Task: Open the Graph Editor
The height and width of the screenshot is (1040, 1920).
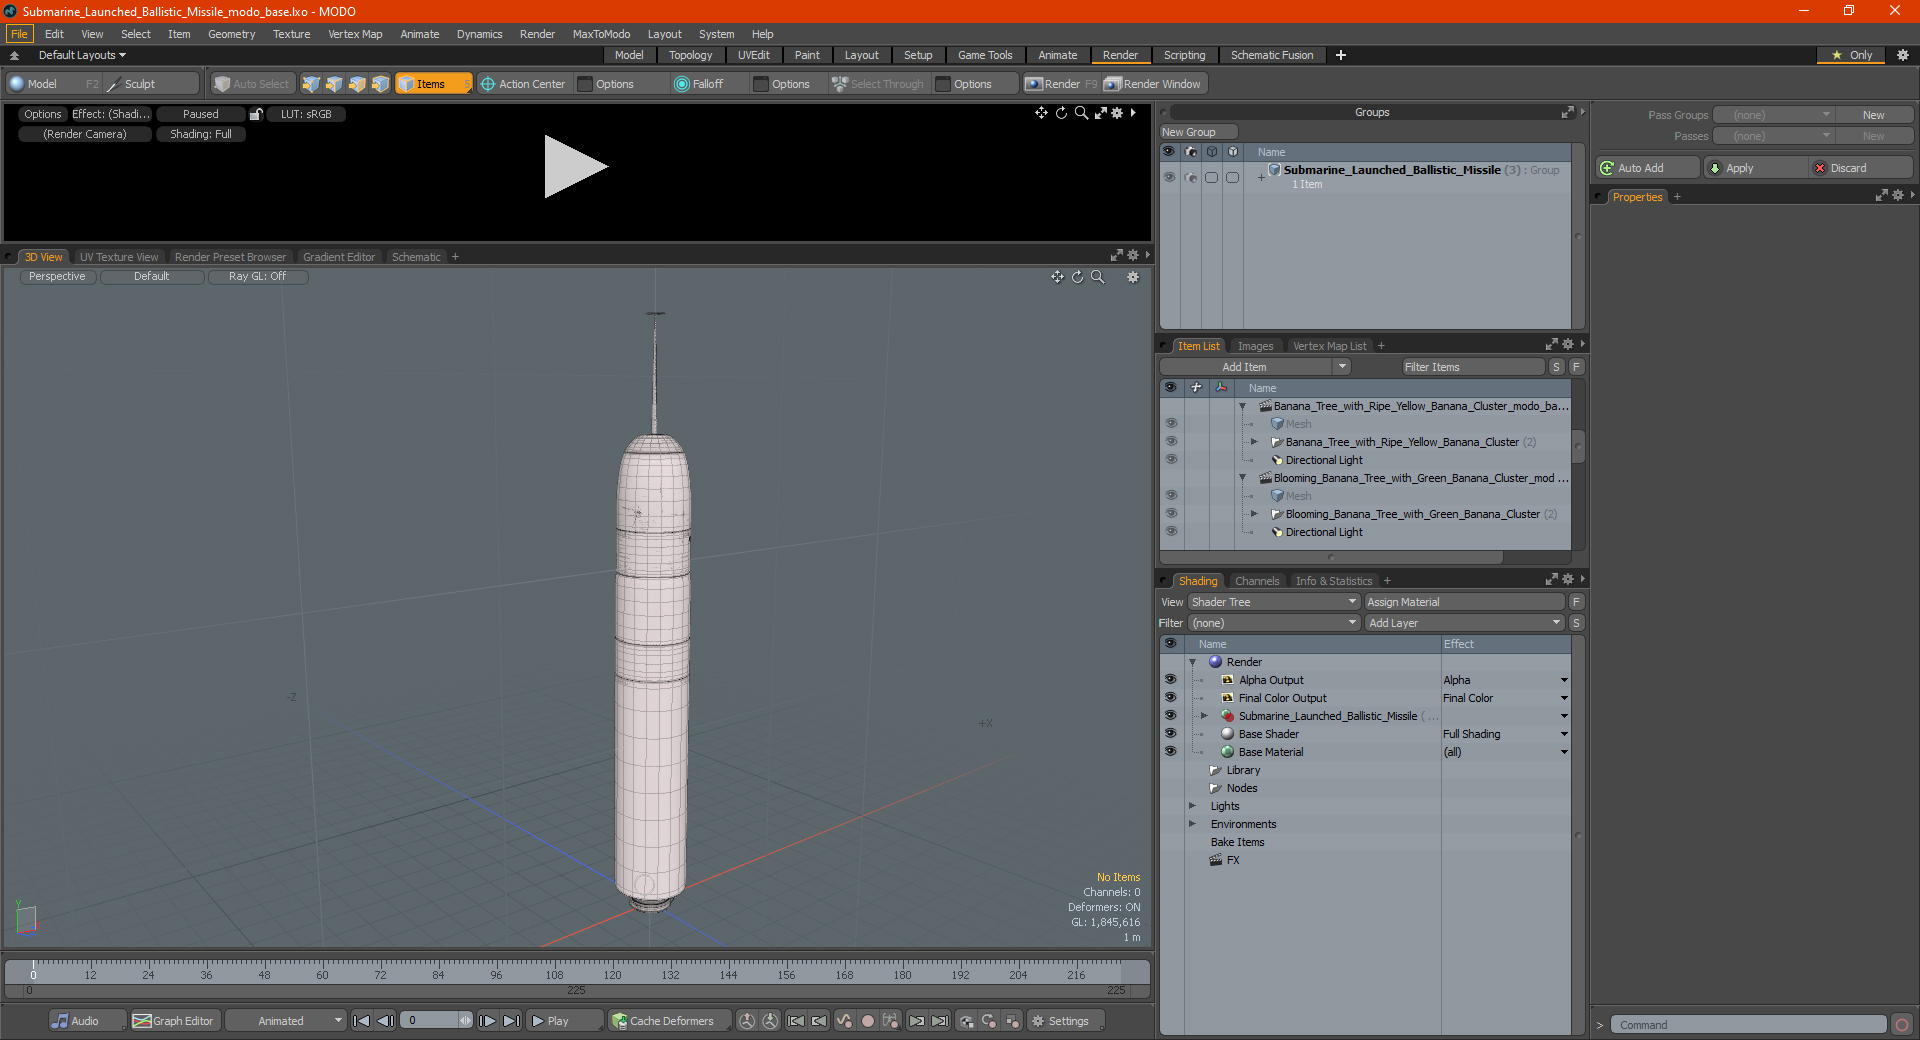Action: tap(173, 1021)
